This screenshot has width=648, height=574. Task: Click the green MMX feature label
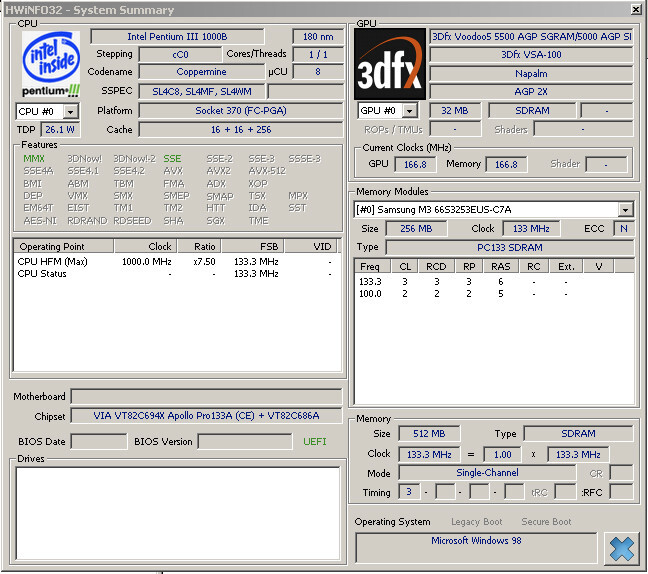34,159
